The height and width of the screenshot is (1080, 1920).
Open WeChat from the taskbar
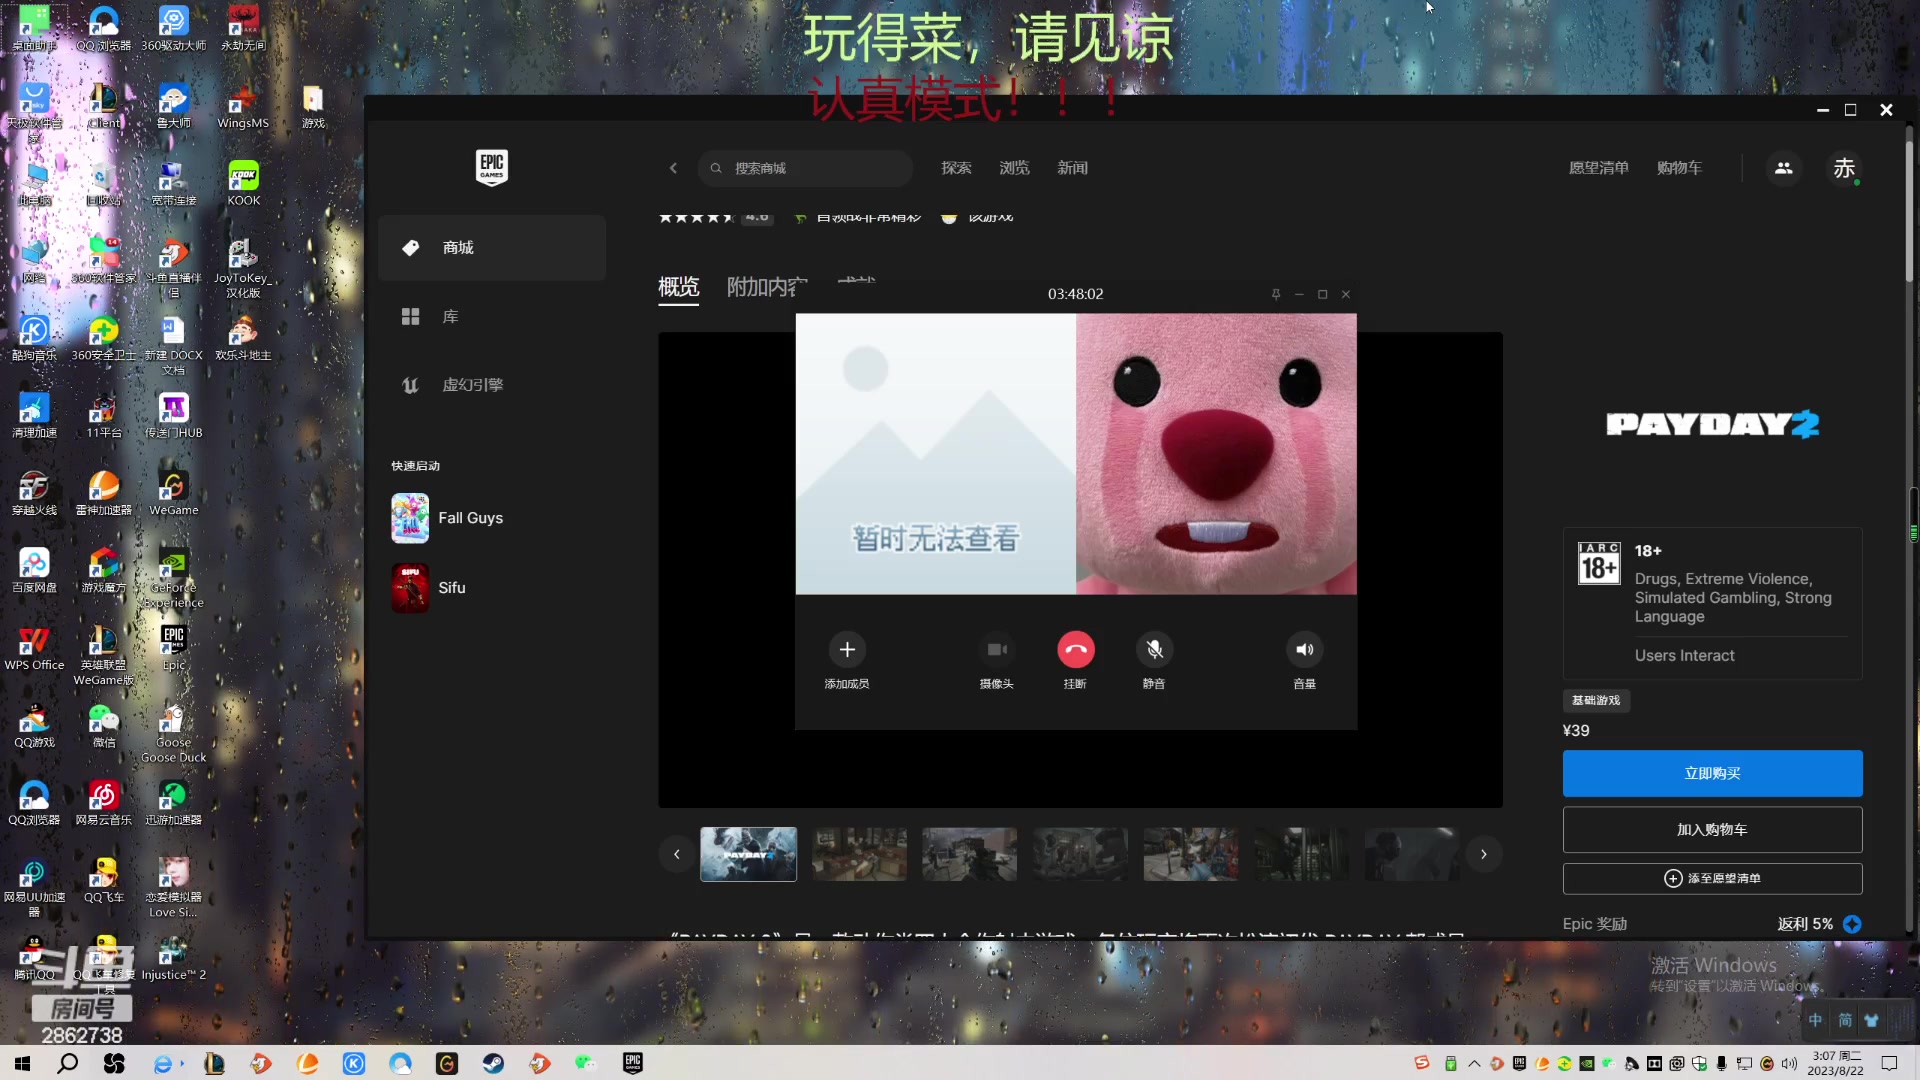(585, 1063)
